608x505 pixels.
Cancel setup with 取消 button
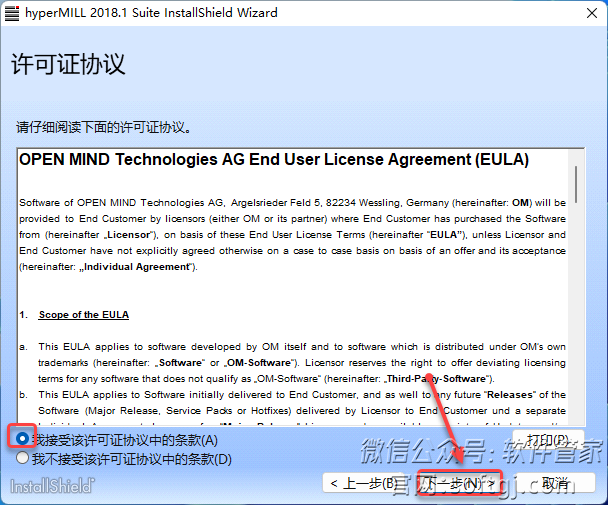click(x=556, y=483)
